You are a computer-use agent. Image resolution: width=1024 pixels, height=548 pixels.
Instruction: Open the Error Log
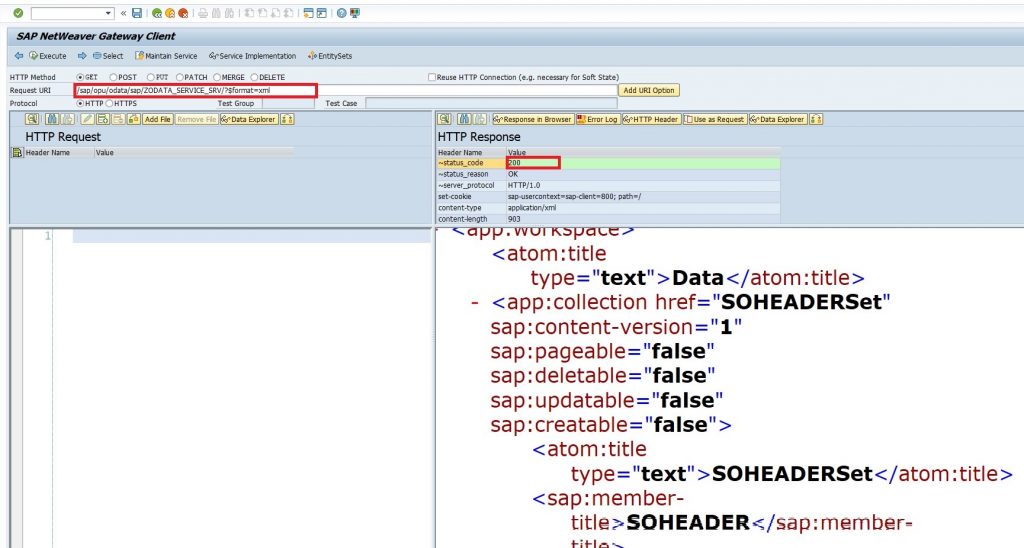click(598, 120)
